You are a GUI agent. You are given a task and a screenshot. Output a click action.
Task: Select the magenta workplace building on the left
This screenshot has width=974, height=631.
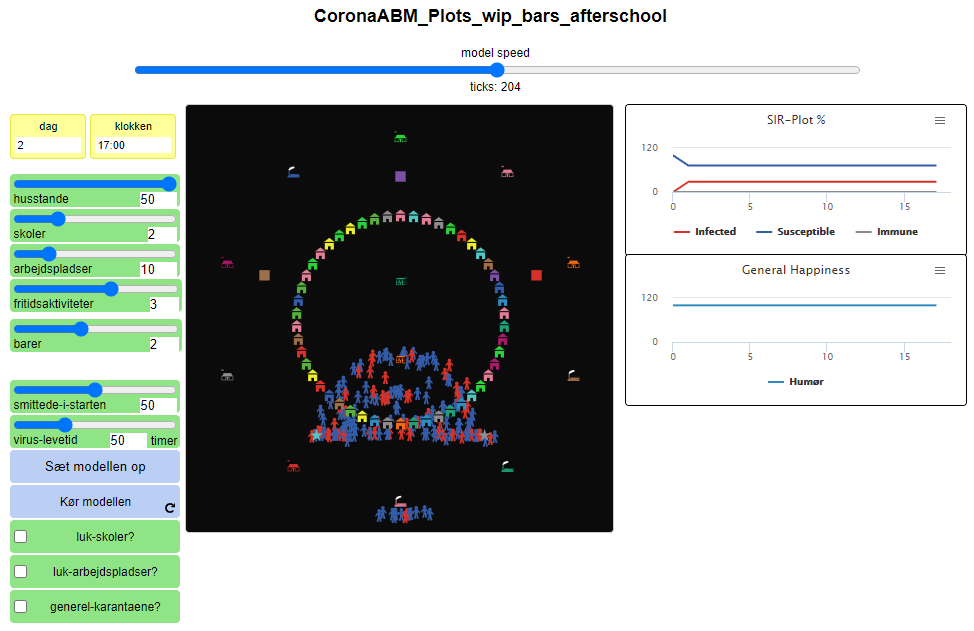[227, 263]
